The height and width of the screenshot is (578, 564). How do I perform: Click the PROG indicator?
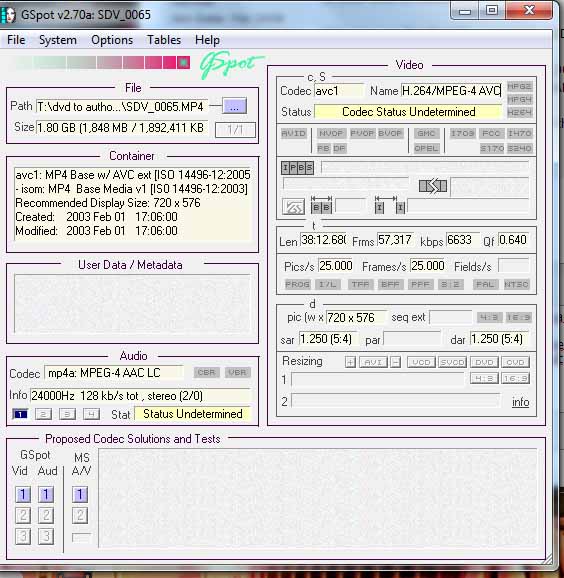coord(297,284)
